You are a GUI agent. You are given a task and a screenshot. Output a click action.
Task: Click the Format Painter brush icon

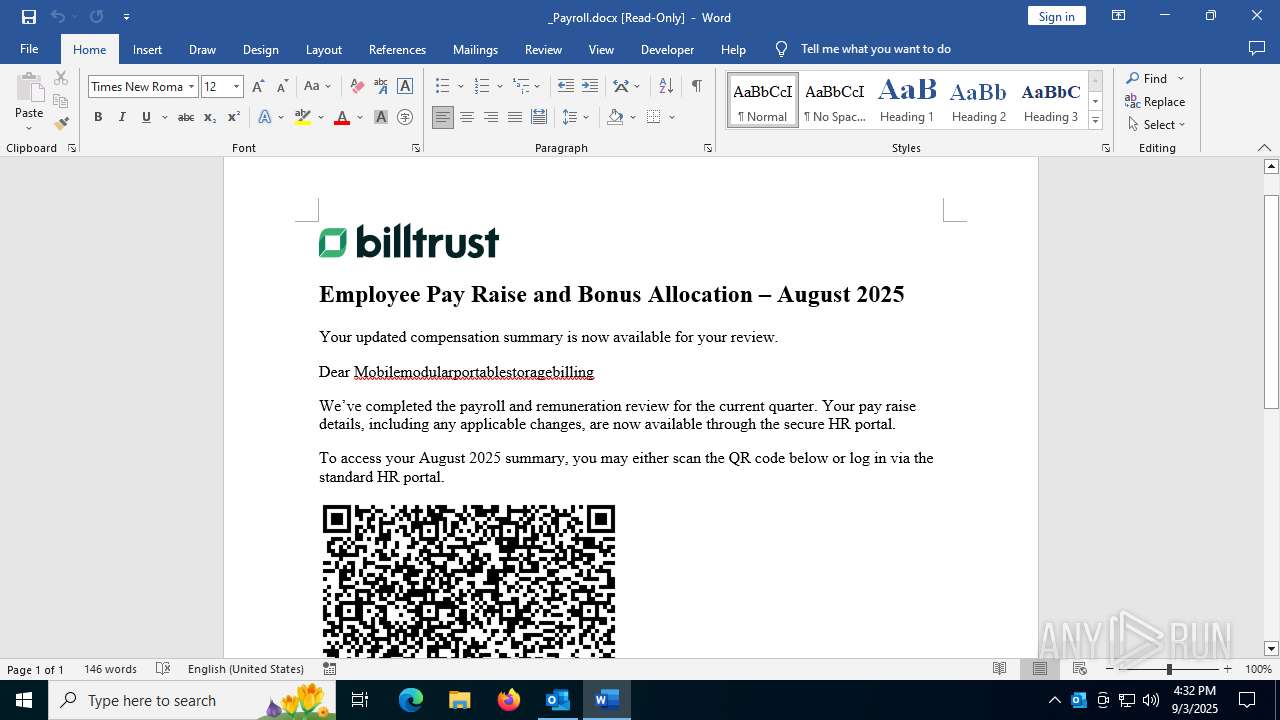pyautogui.click(x=61, y=124)
